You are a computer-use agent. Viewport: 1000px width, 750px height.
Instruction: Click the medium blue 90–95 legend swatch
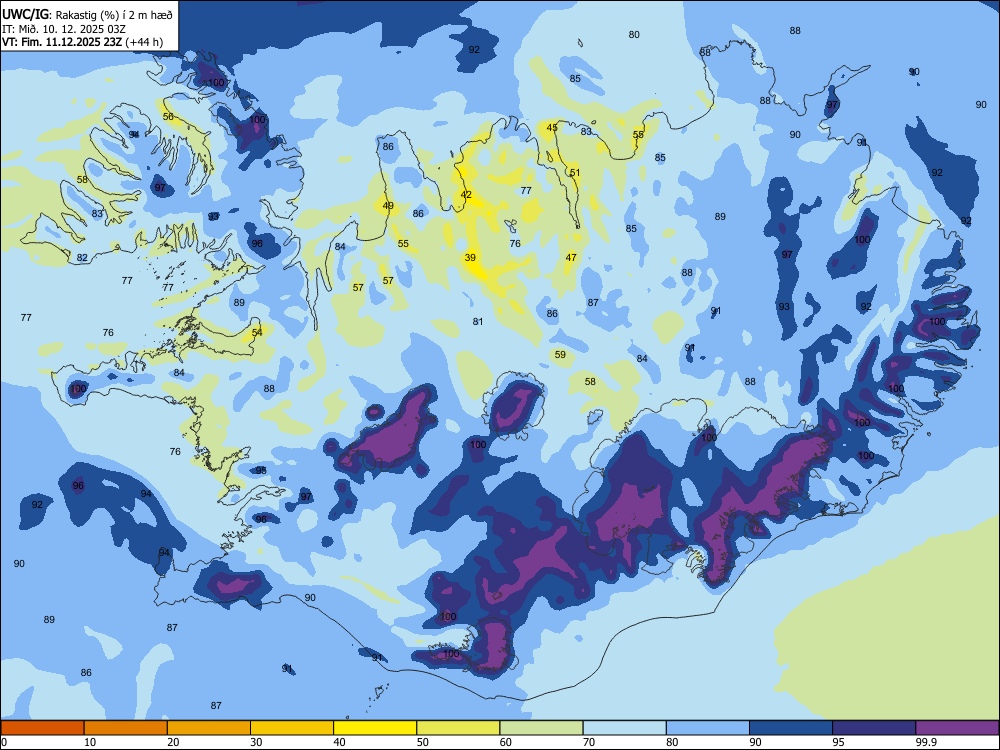[x=791, y=728]
